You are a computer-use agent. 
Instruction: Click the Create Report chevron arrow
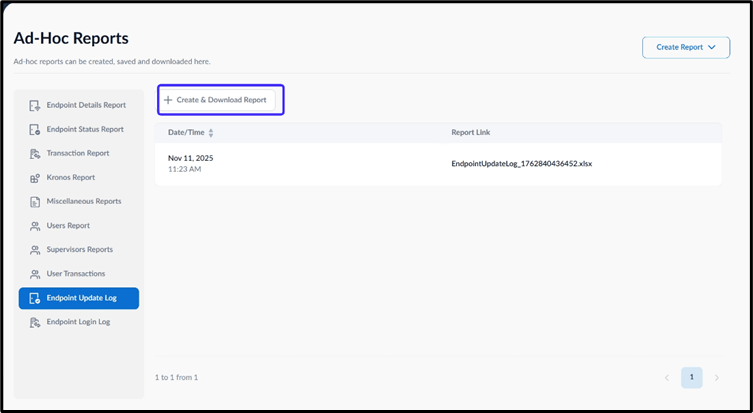pos(712,47)
